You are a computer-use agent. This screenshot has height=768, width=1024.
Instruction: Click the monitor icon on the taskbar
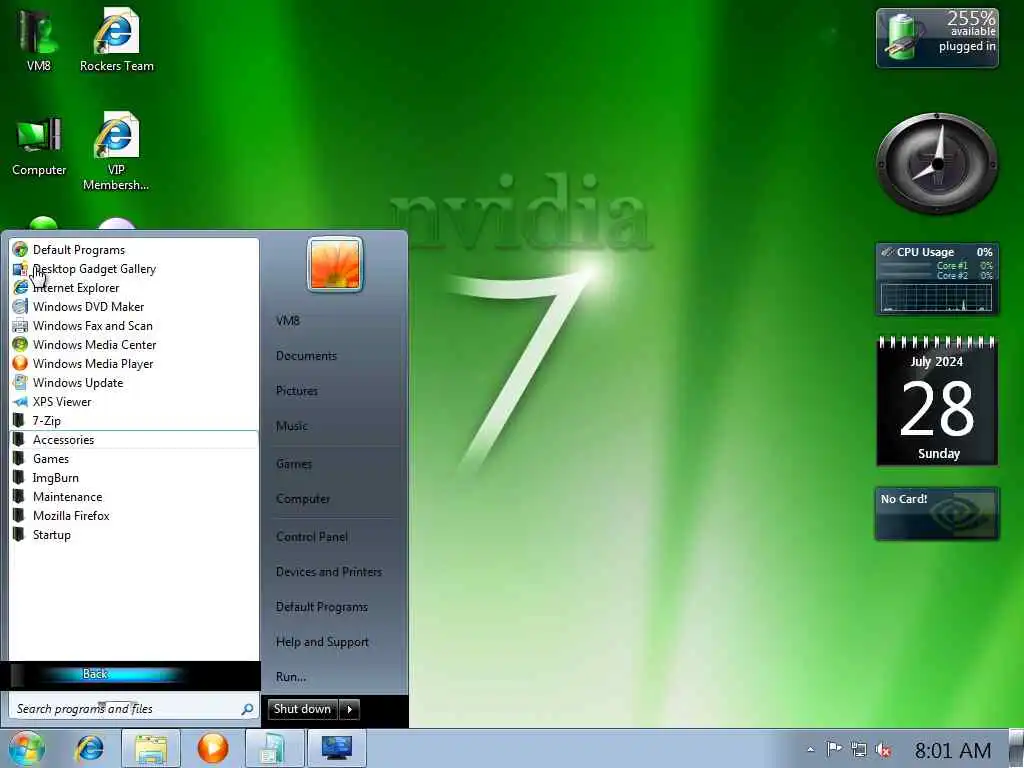pyautogui.click(x=336, y=748)
